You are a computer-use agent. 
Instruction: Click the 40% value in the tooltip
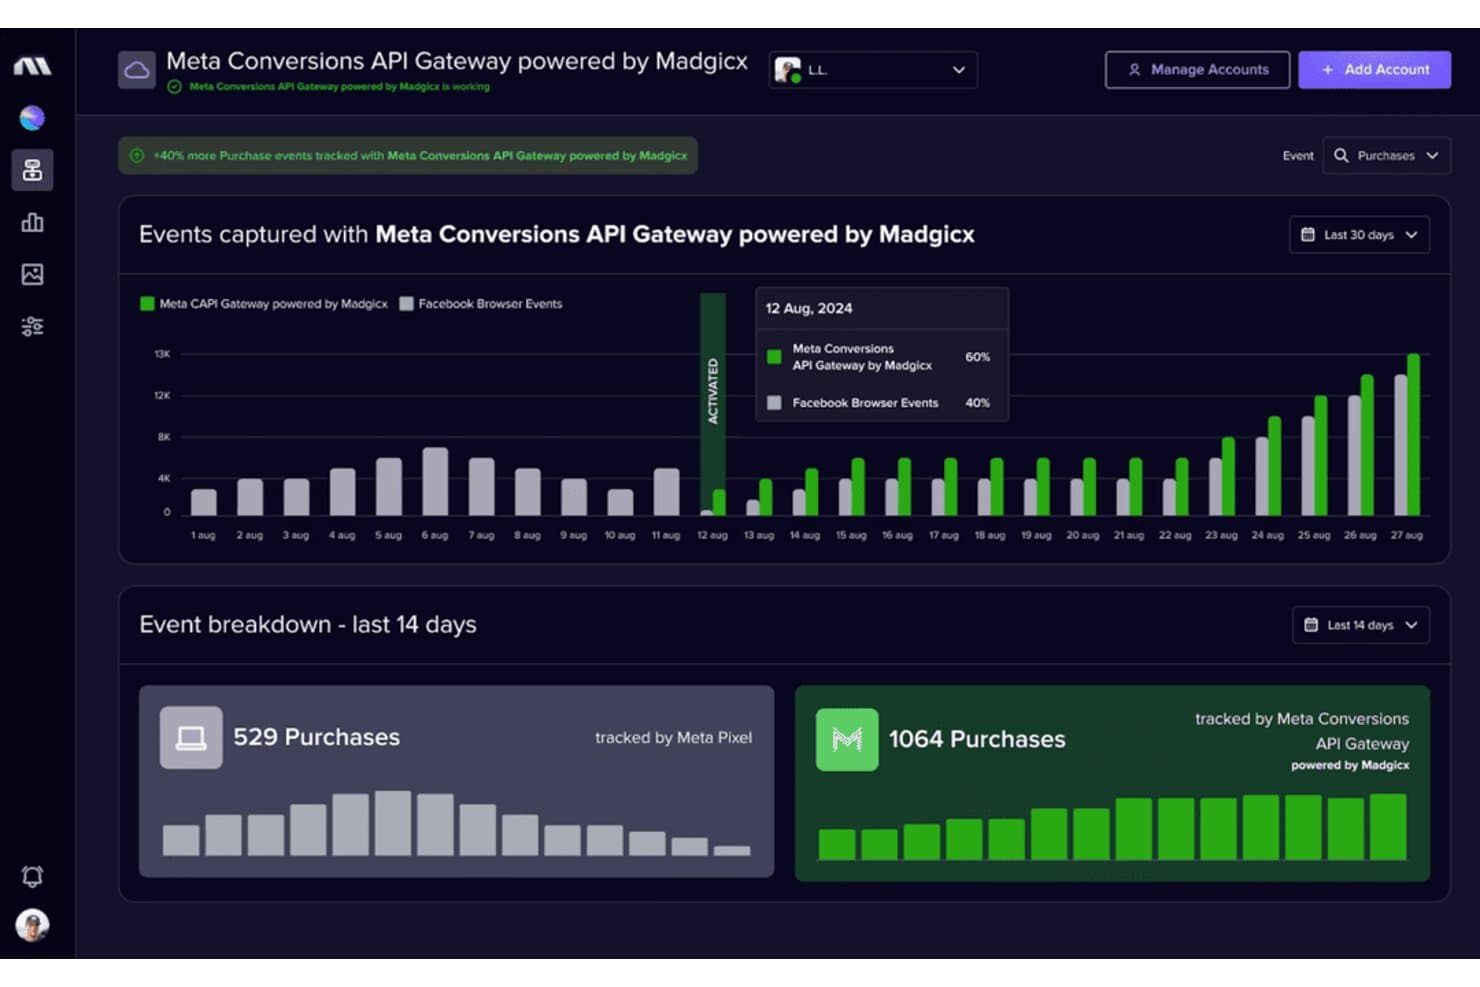click(977, 403)
